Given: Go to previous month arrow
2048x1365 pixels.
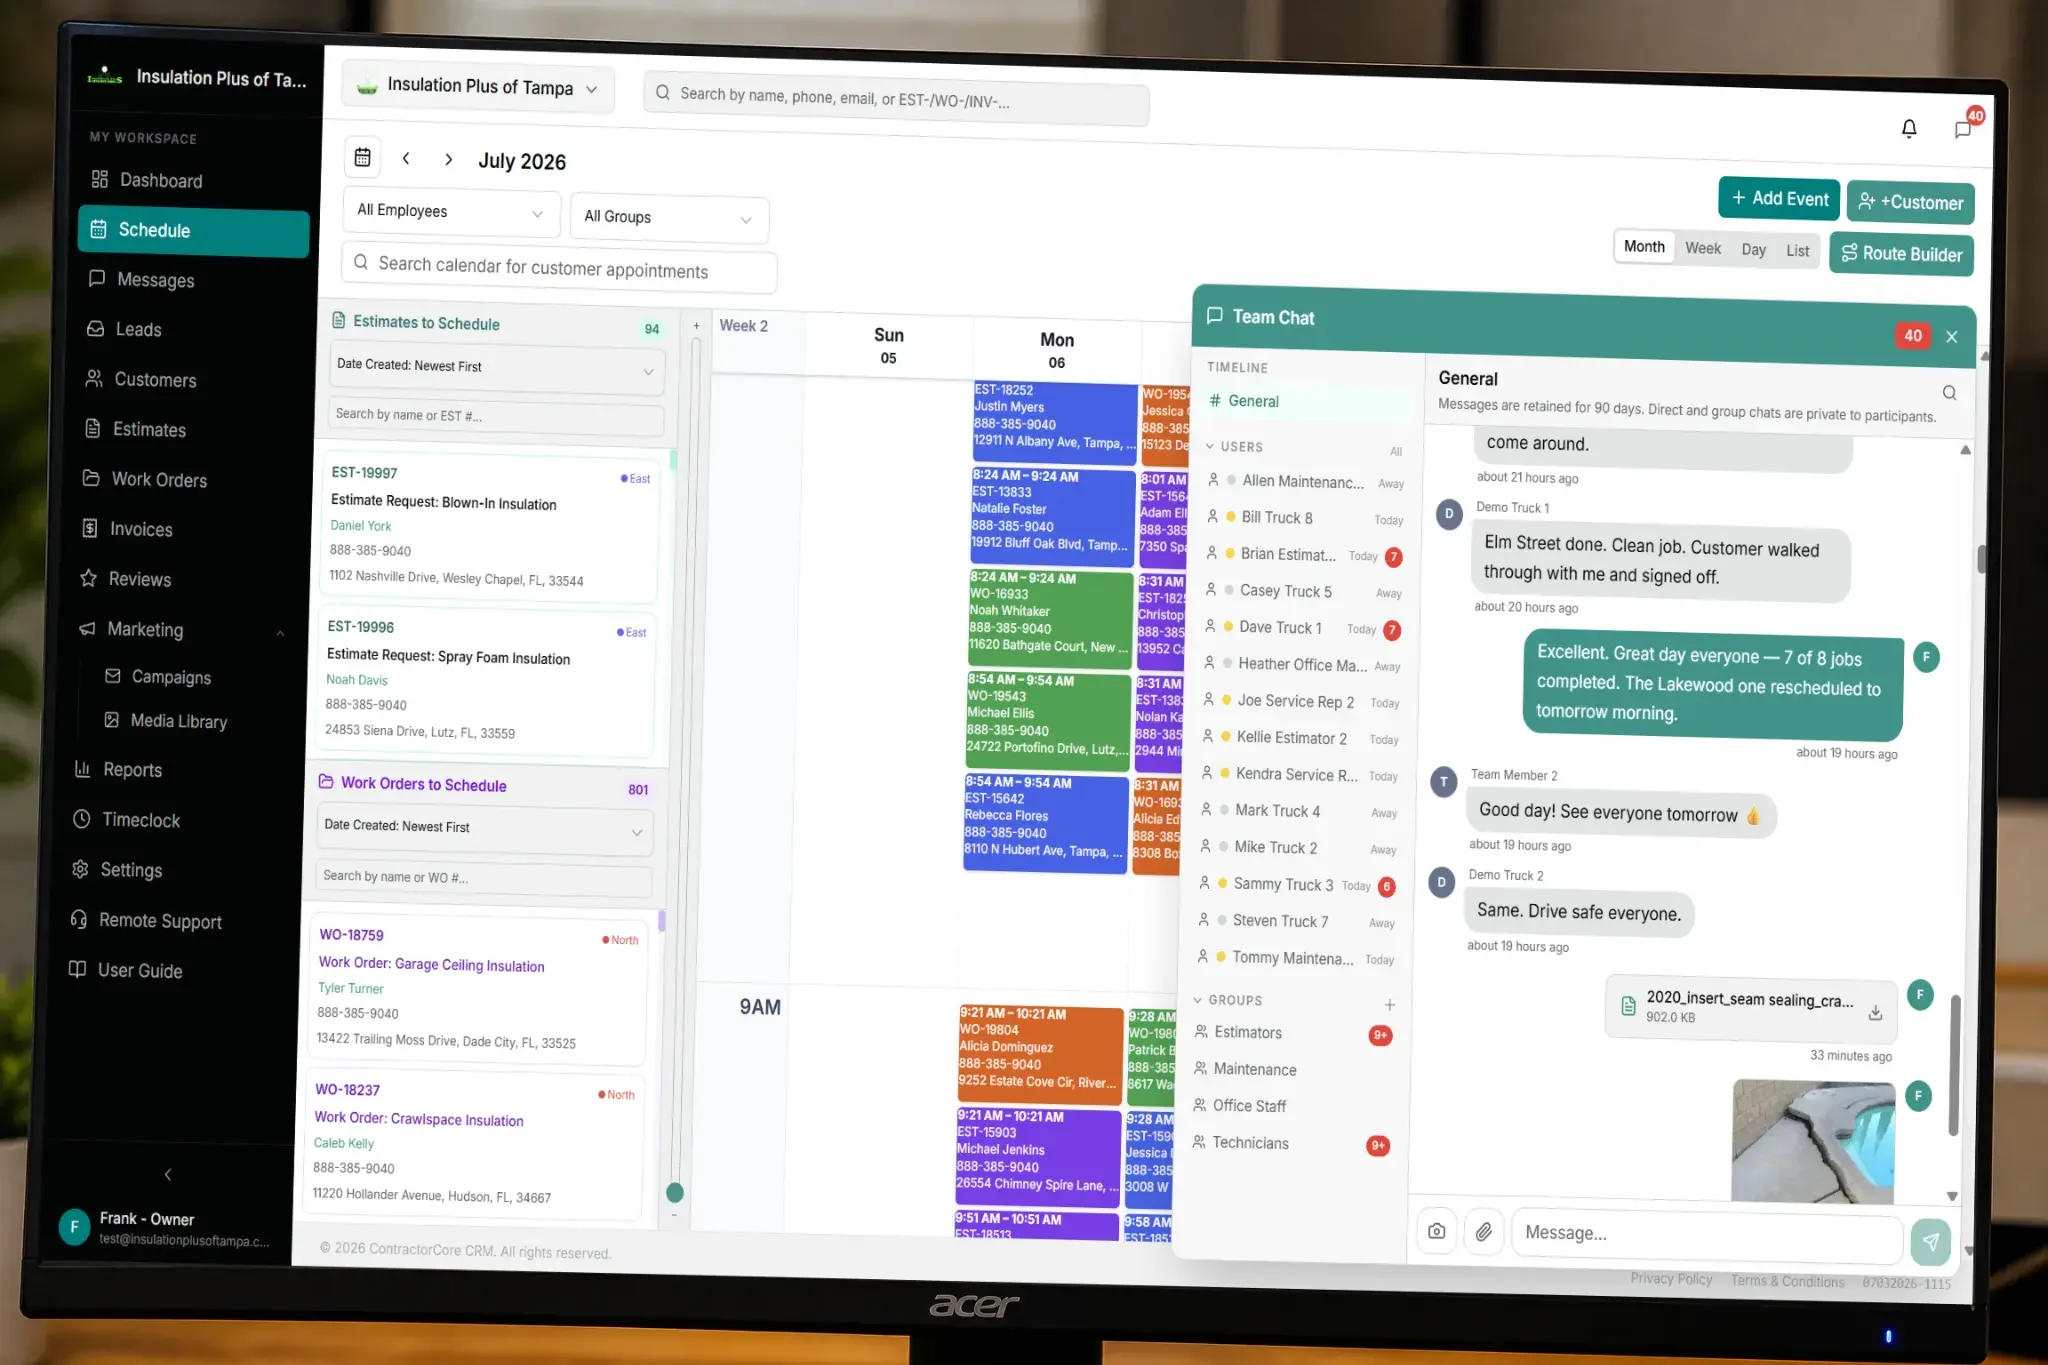Looking at the screenshot, I should 406,158.
